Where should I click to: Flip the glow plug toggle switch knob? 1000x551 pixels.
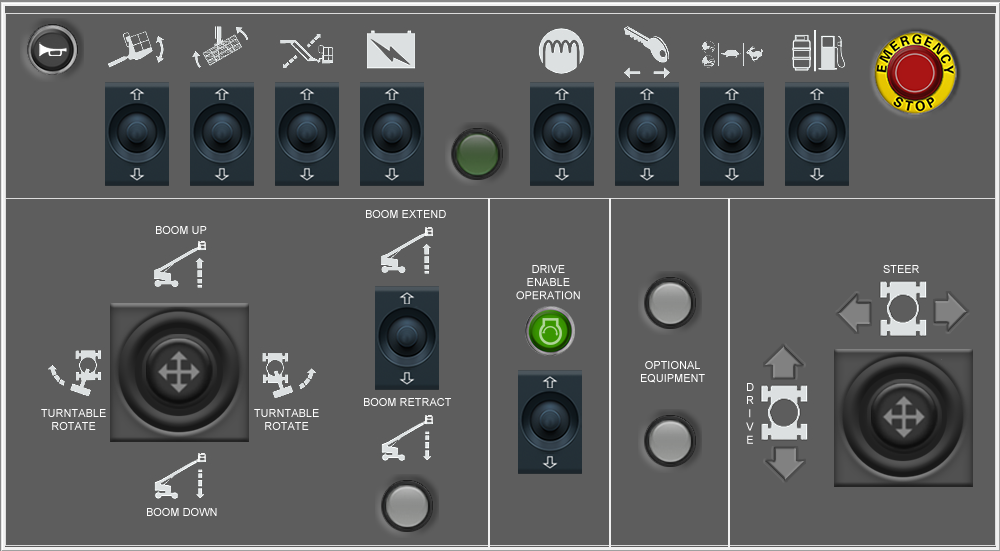point(562,133)
